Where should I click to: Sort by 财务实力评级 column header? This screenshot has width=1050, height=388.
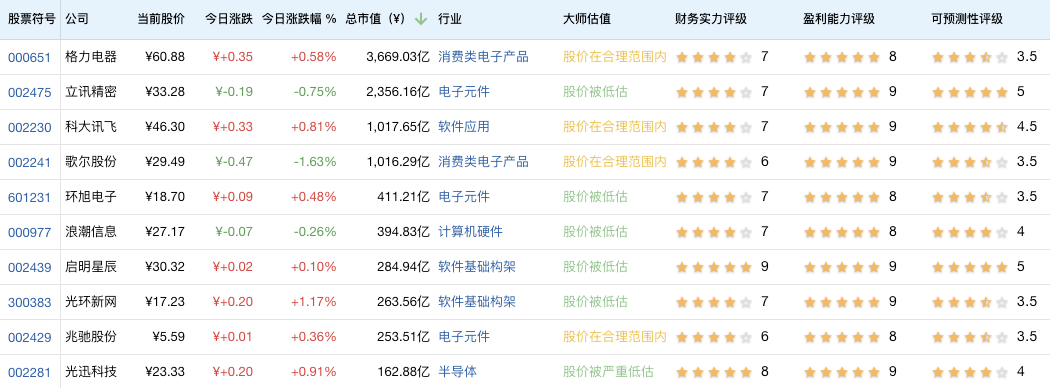click(x=710, y=19)
